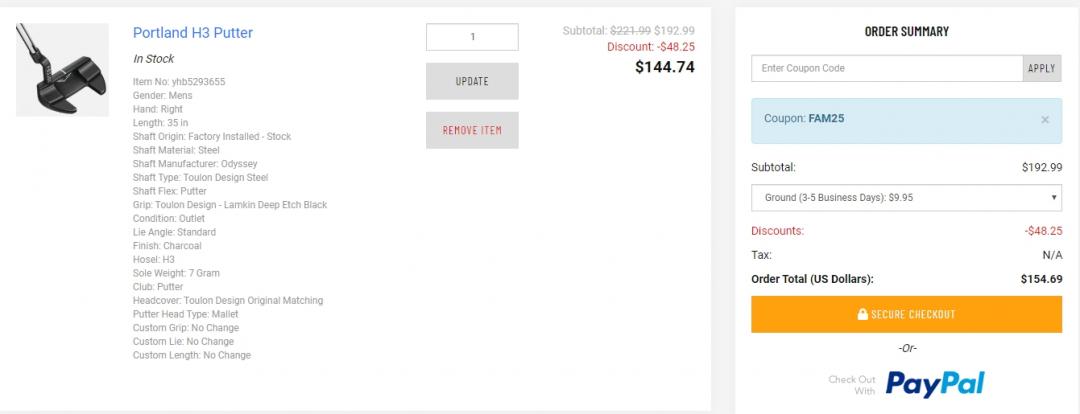Click the quantity input field
The height and width of the screenshot is (414, 1080).
(472, 37)
